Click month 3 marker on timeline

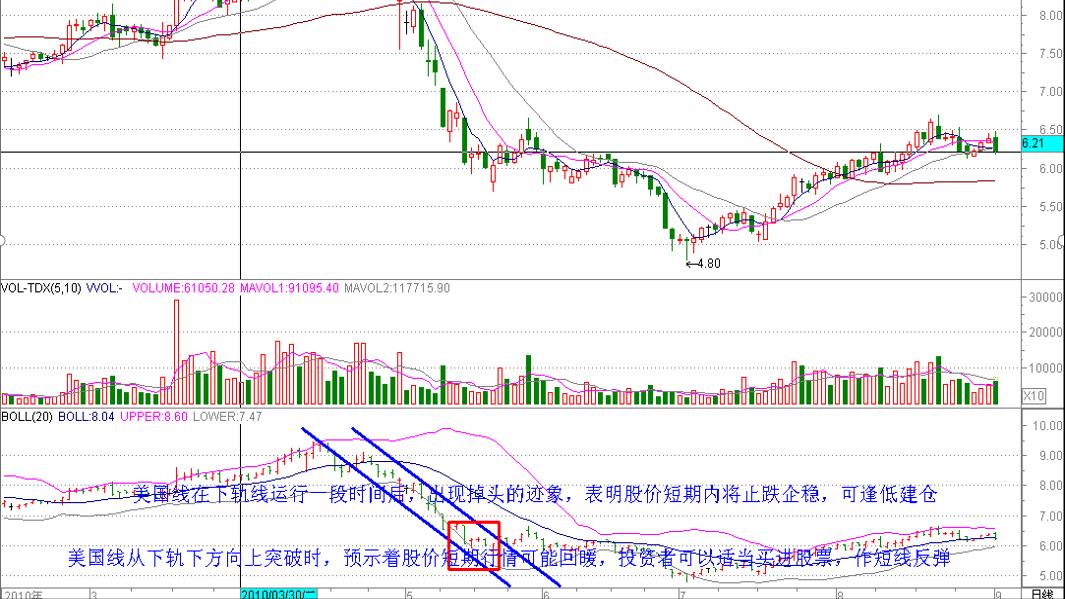tap(94, 595)
